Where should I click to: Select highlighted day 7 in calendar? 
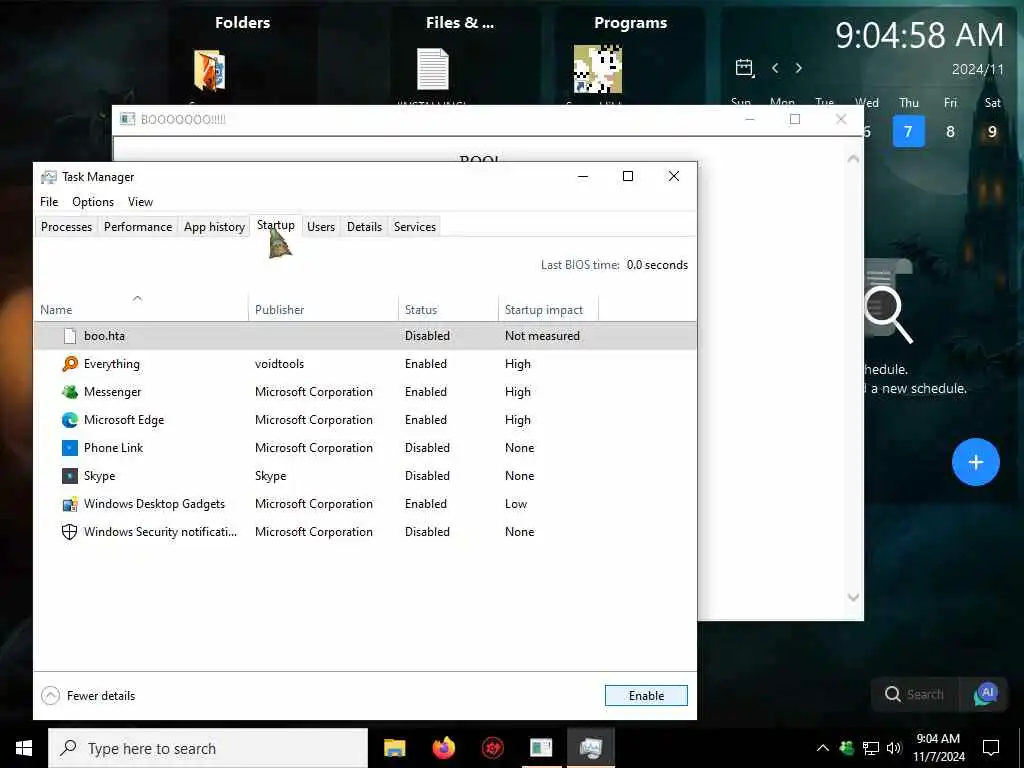click(908, 131)
